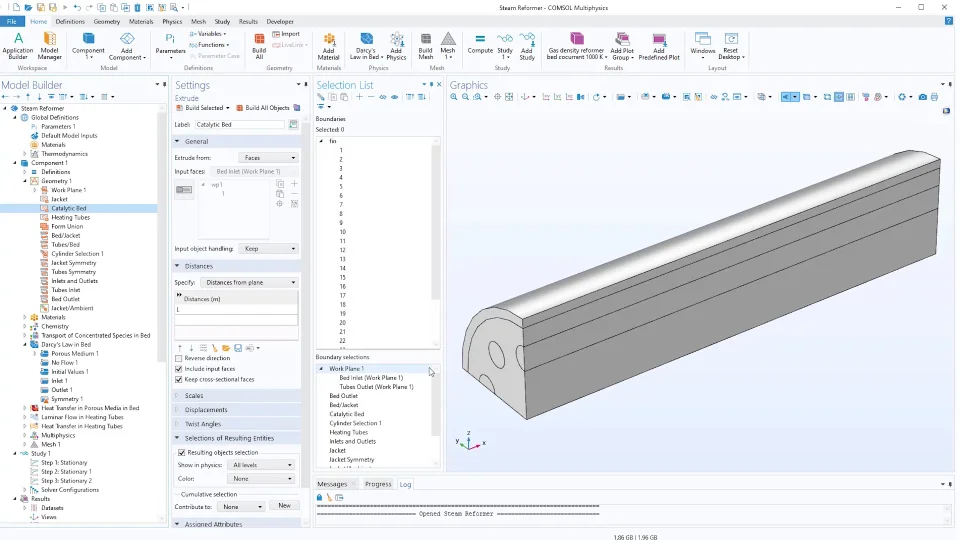This screenshot has width=960, height=540.
Task: Switch to the Geometry ribbon tab
Action: (107, 21)
